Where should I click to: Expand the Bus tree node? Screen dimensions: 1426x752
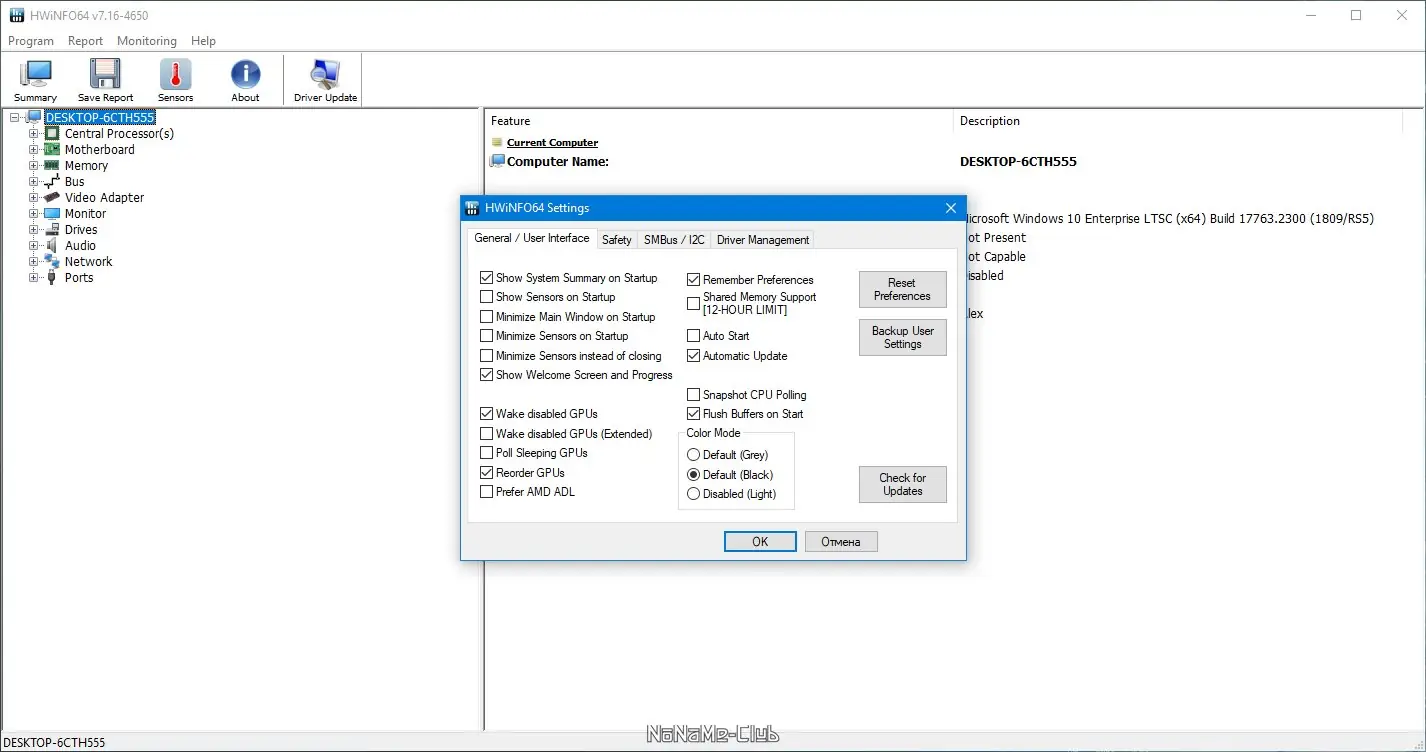click(34, 182)
